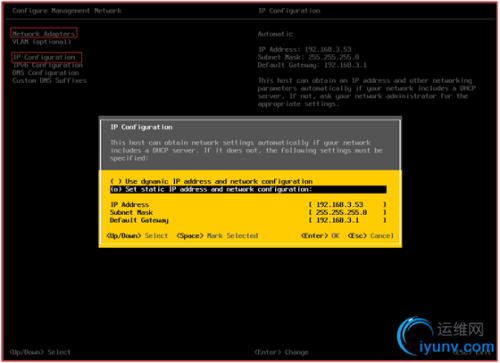Select IPv6 Configuration menu entry
The width and height of the screenshot is (500, 363).
click(x=48, y=65)
